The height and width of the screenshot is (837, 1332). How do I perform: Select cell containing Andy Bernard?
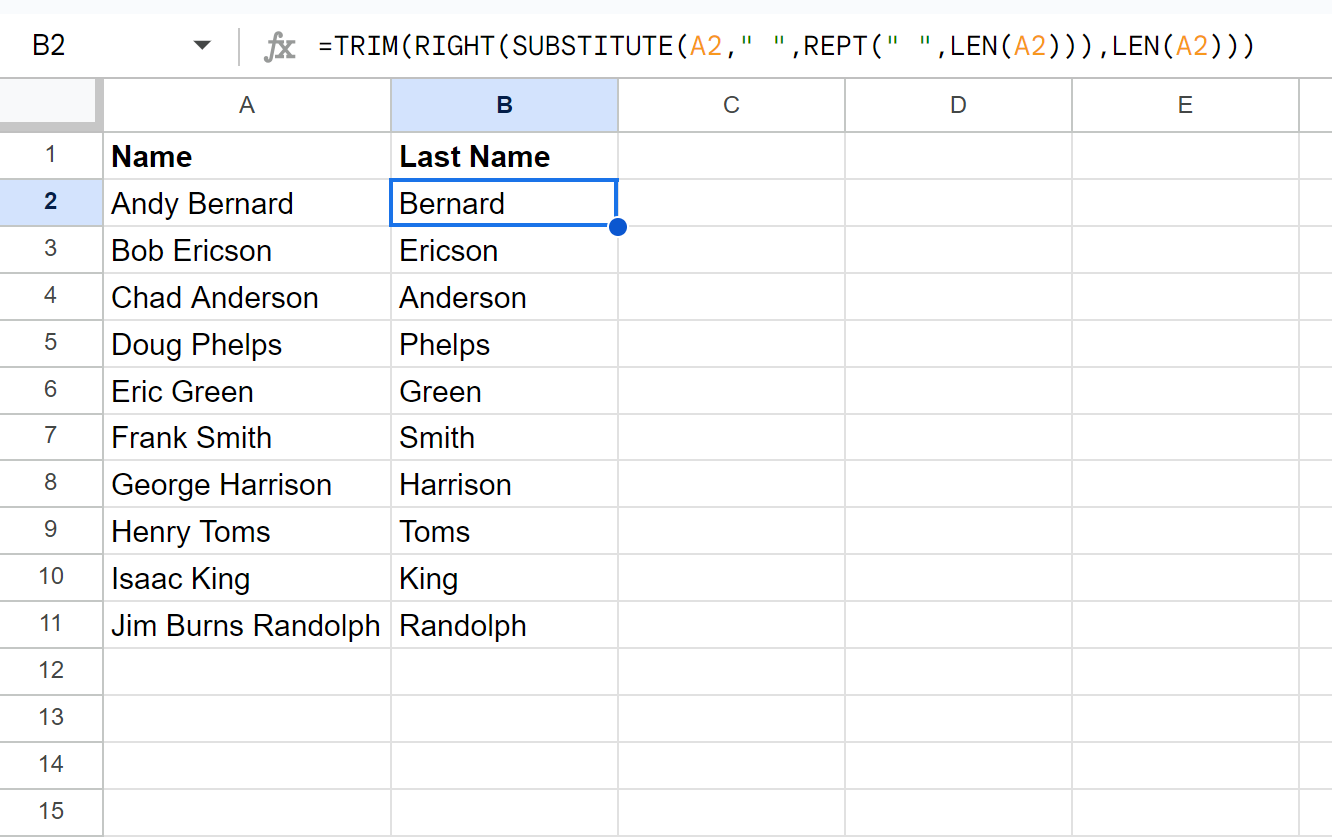247,203
